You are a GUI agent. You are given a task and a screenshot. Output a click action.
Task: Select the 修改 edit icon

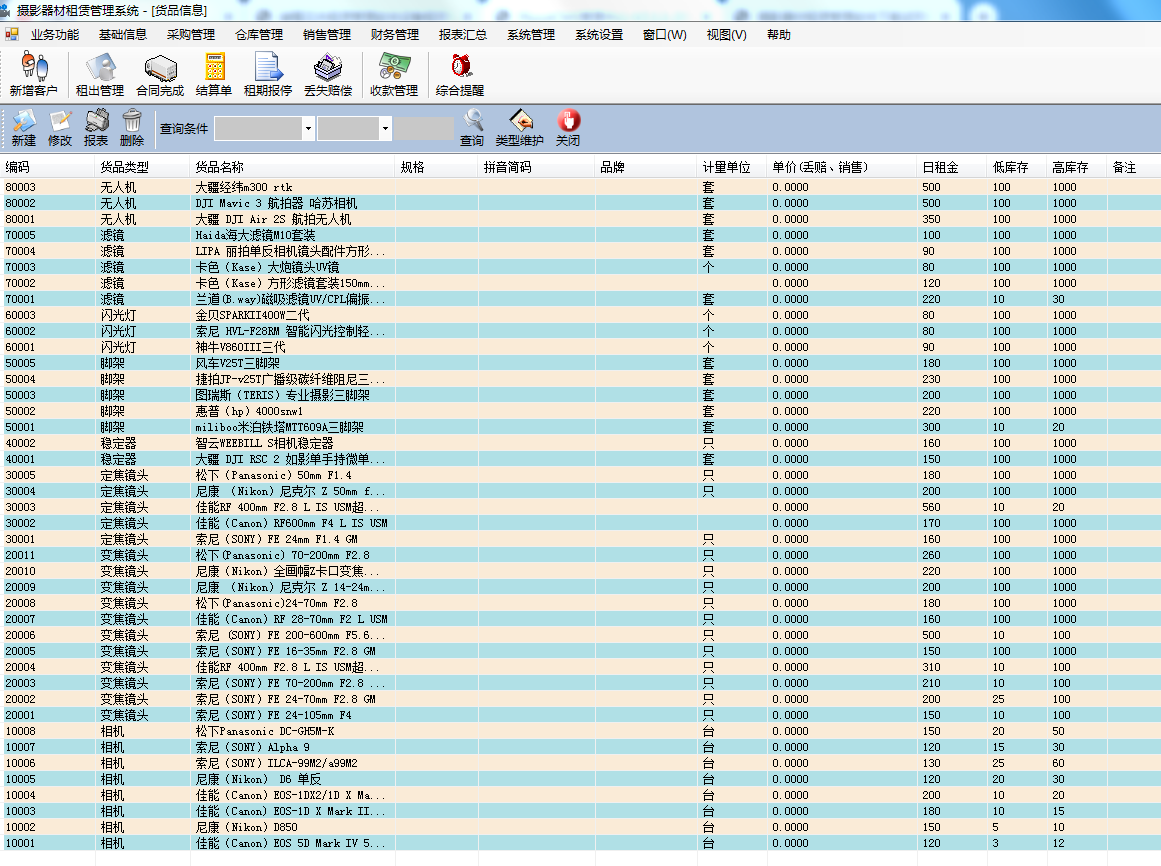[60, 126]
